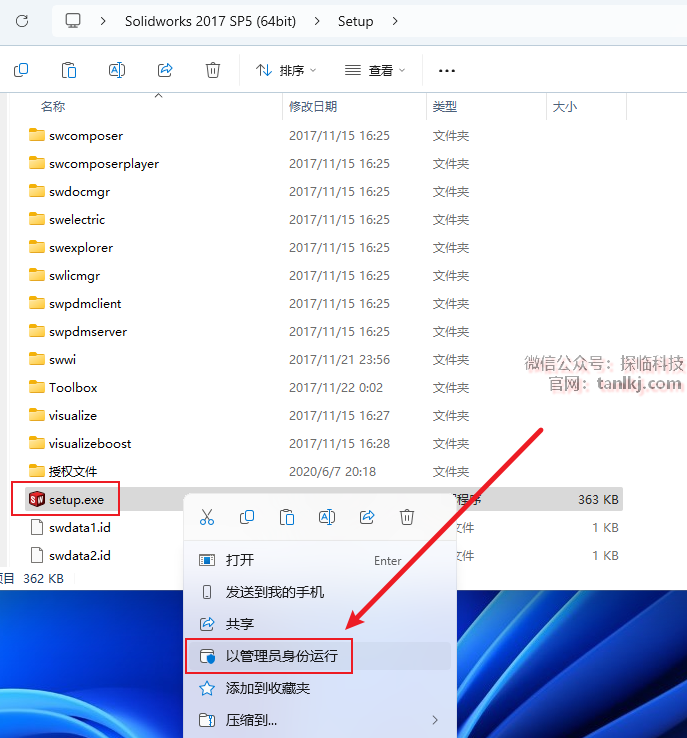
Task: Expand chevron after This PC icon
Action: [103, 21]
